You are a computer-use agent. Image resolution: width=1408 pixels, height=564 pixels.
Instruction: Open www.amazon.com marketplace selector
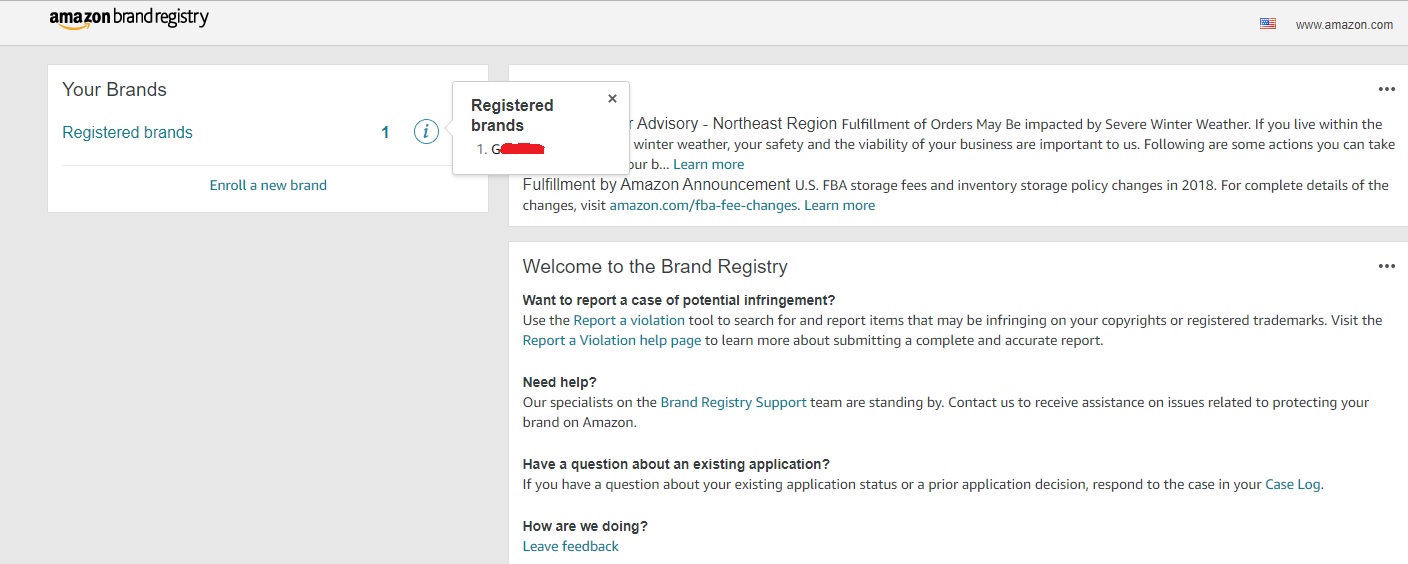[1344, 25]
